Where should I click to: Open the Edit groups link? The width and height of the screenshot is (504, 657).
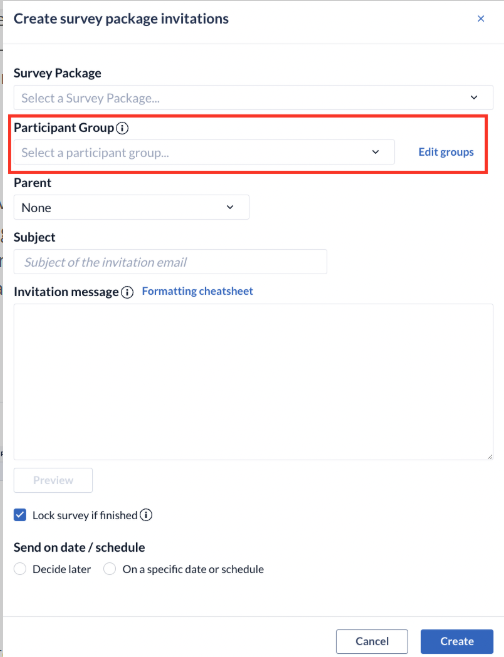click(446, 152)
